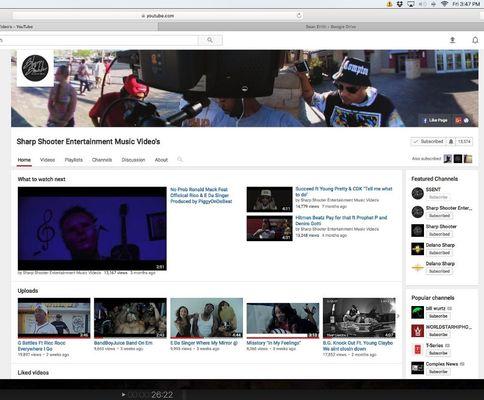This screenshot has width=484, height=400.
Task: Open Misstory In My Feelings title
Action: 274,343
